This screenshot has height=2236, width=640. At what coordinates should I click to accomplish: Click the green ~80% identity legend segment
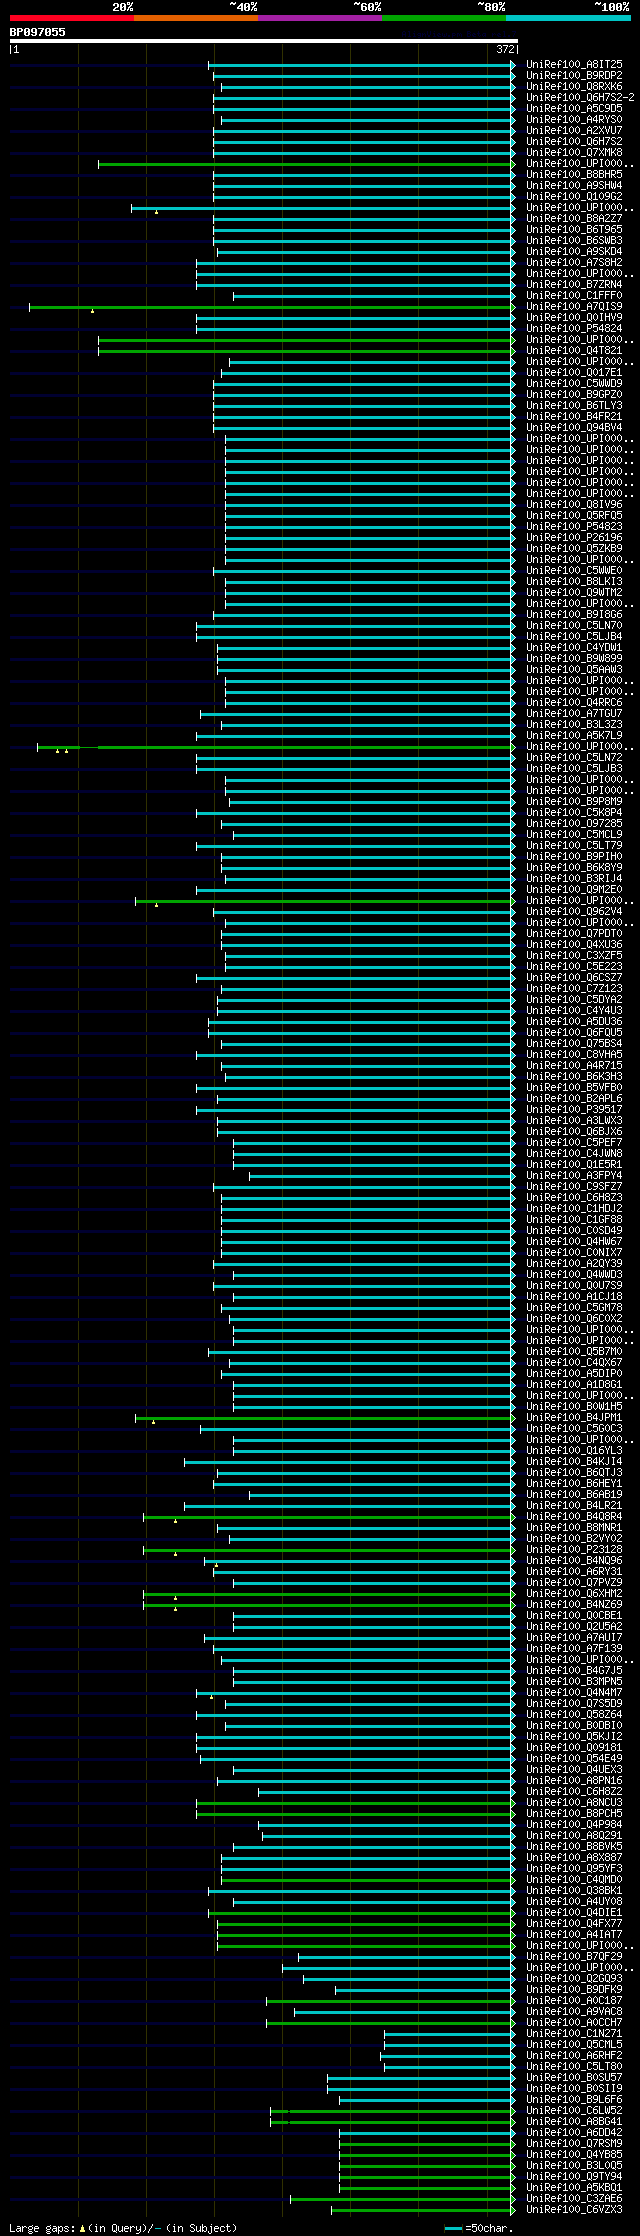click(x=443, y=18)
